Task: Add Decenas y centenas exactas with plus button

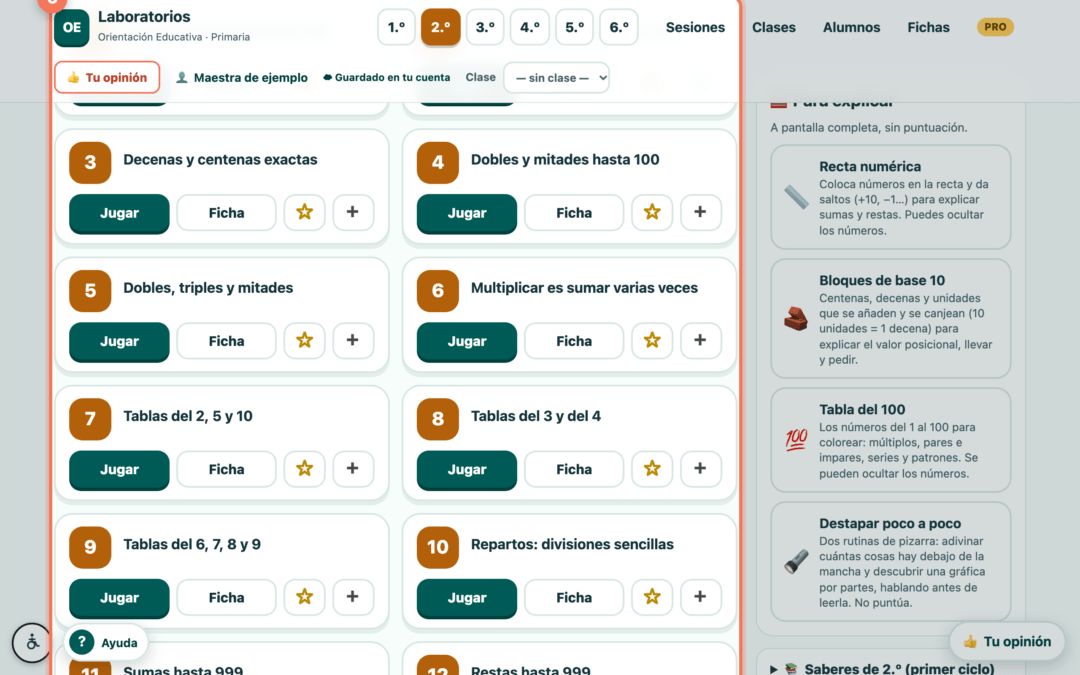Action: click(353, 212)
